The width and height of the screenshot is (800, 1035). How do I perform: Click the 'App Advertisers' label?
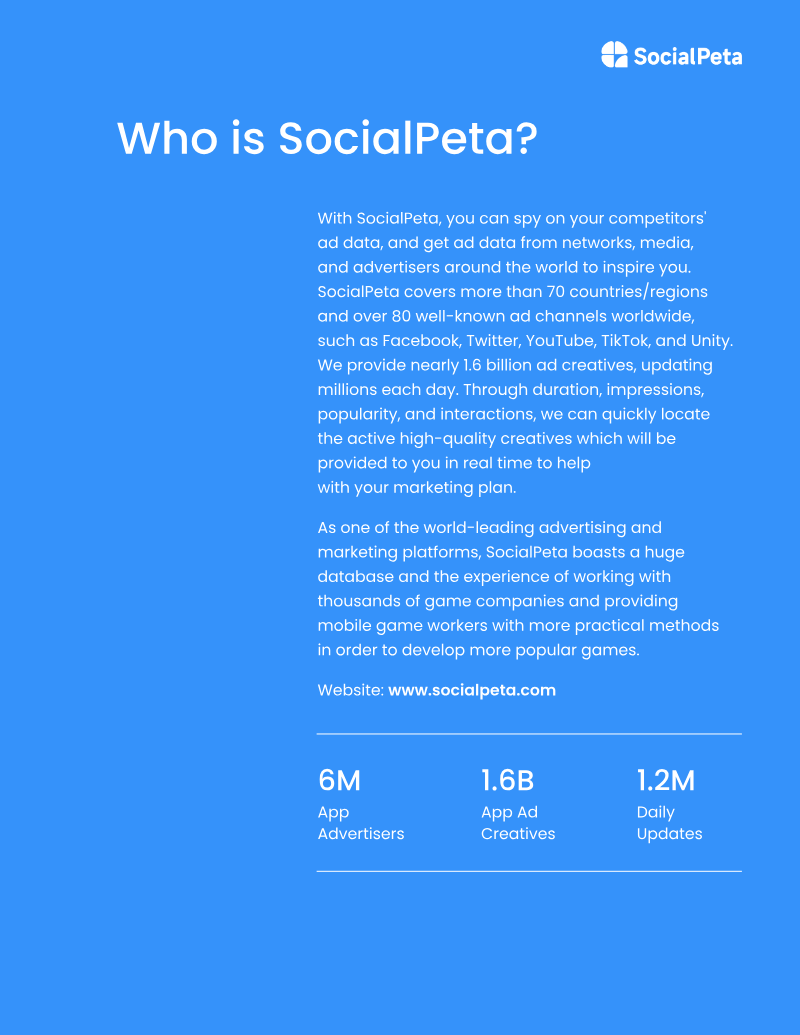360,823
